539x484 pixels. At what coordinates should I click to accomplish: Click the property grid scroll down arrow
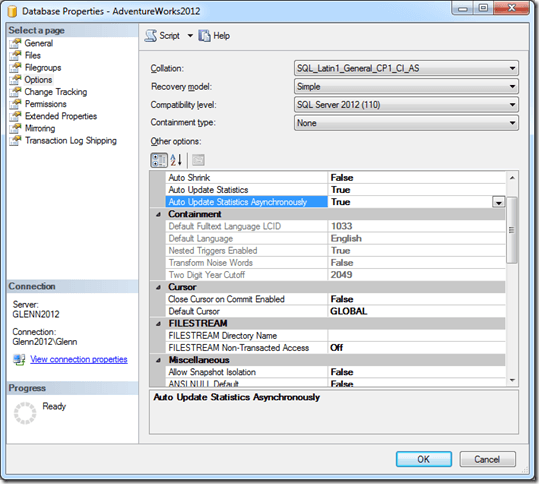tap(512, 380)
